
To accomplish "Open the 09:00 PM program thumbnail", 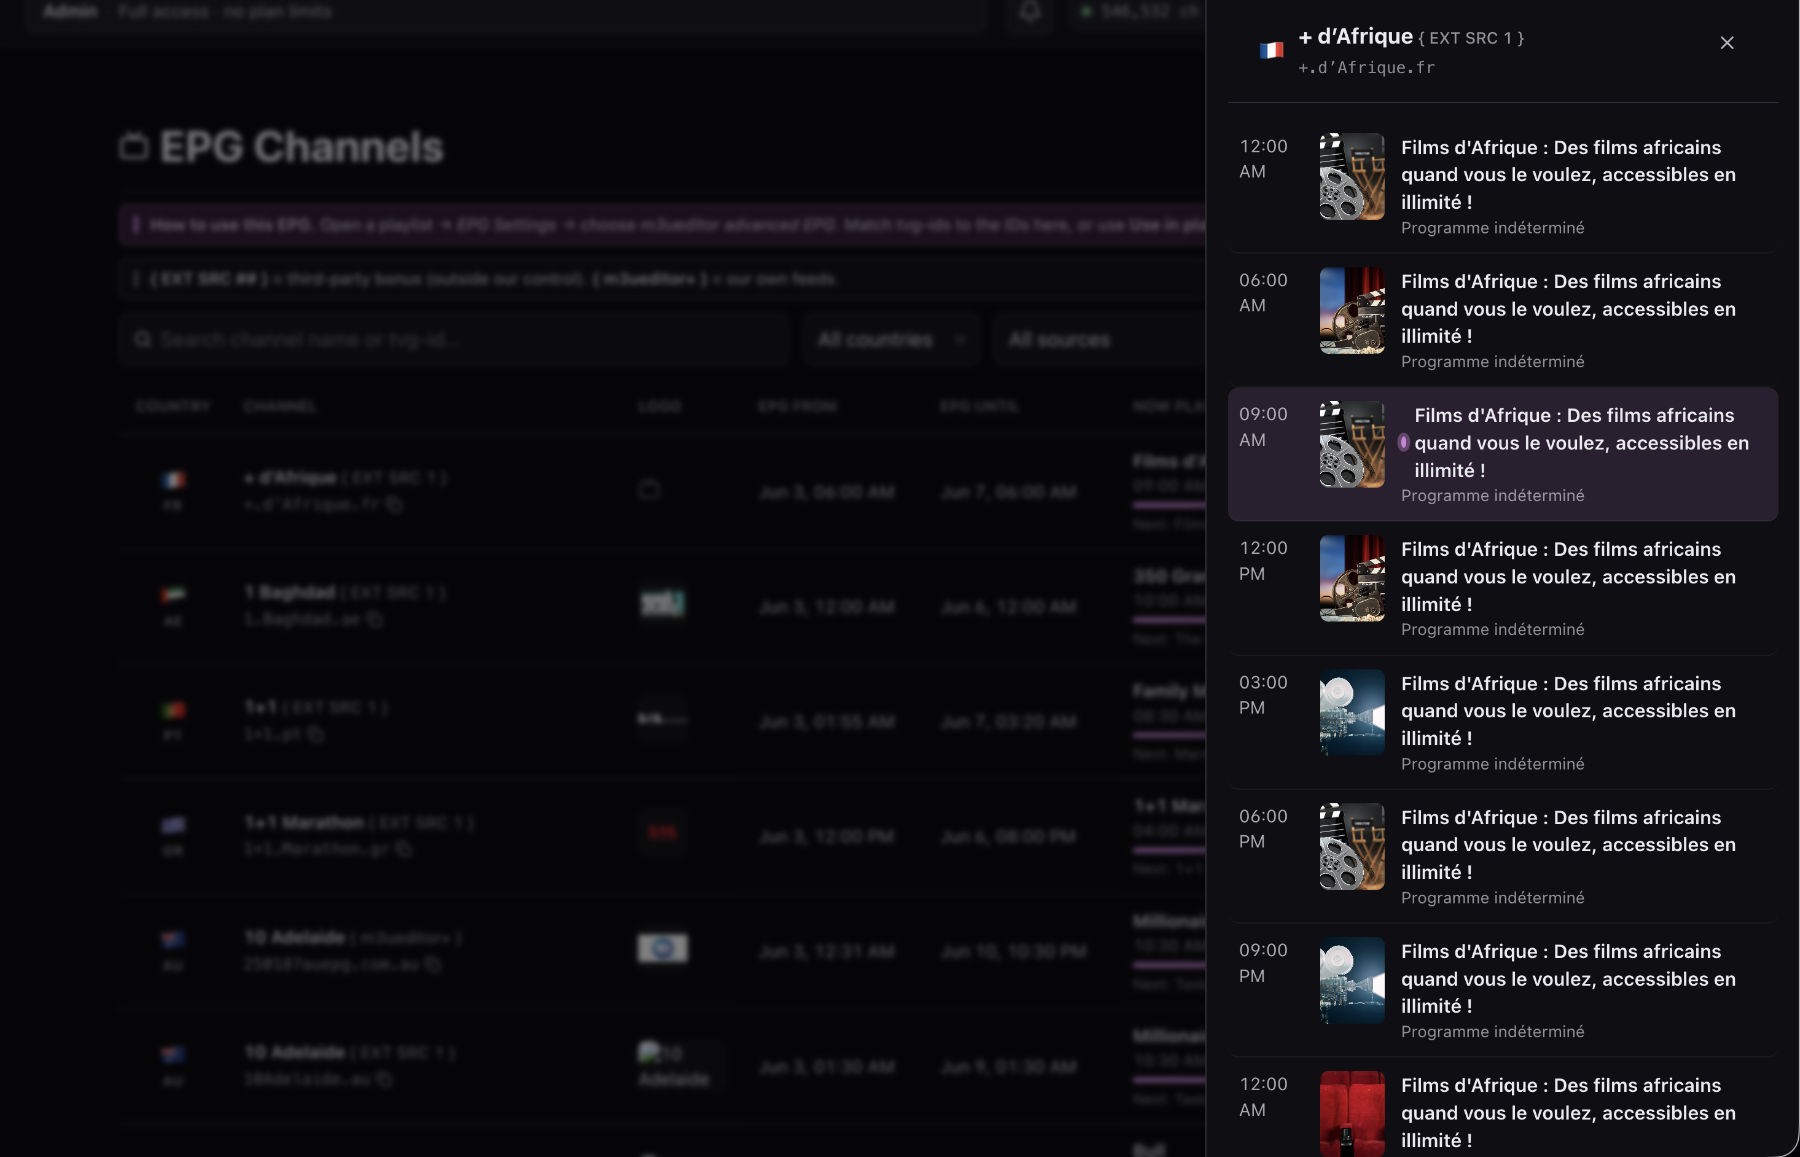I will tap(1352, 981).
